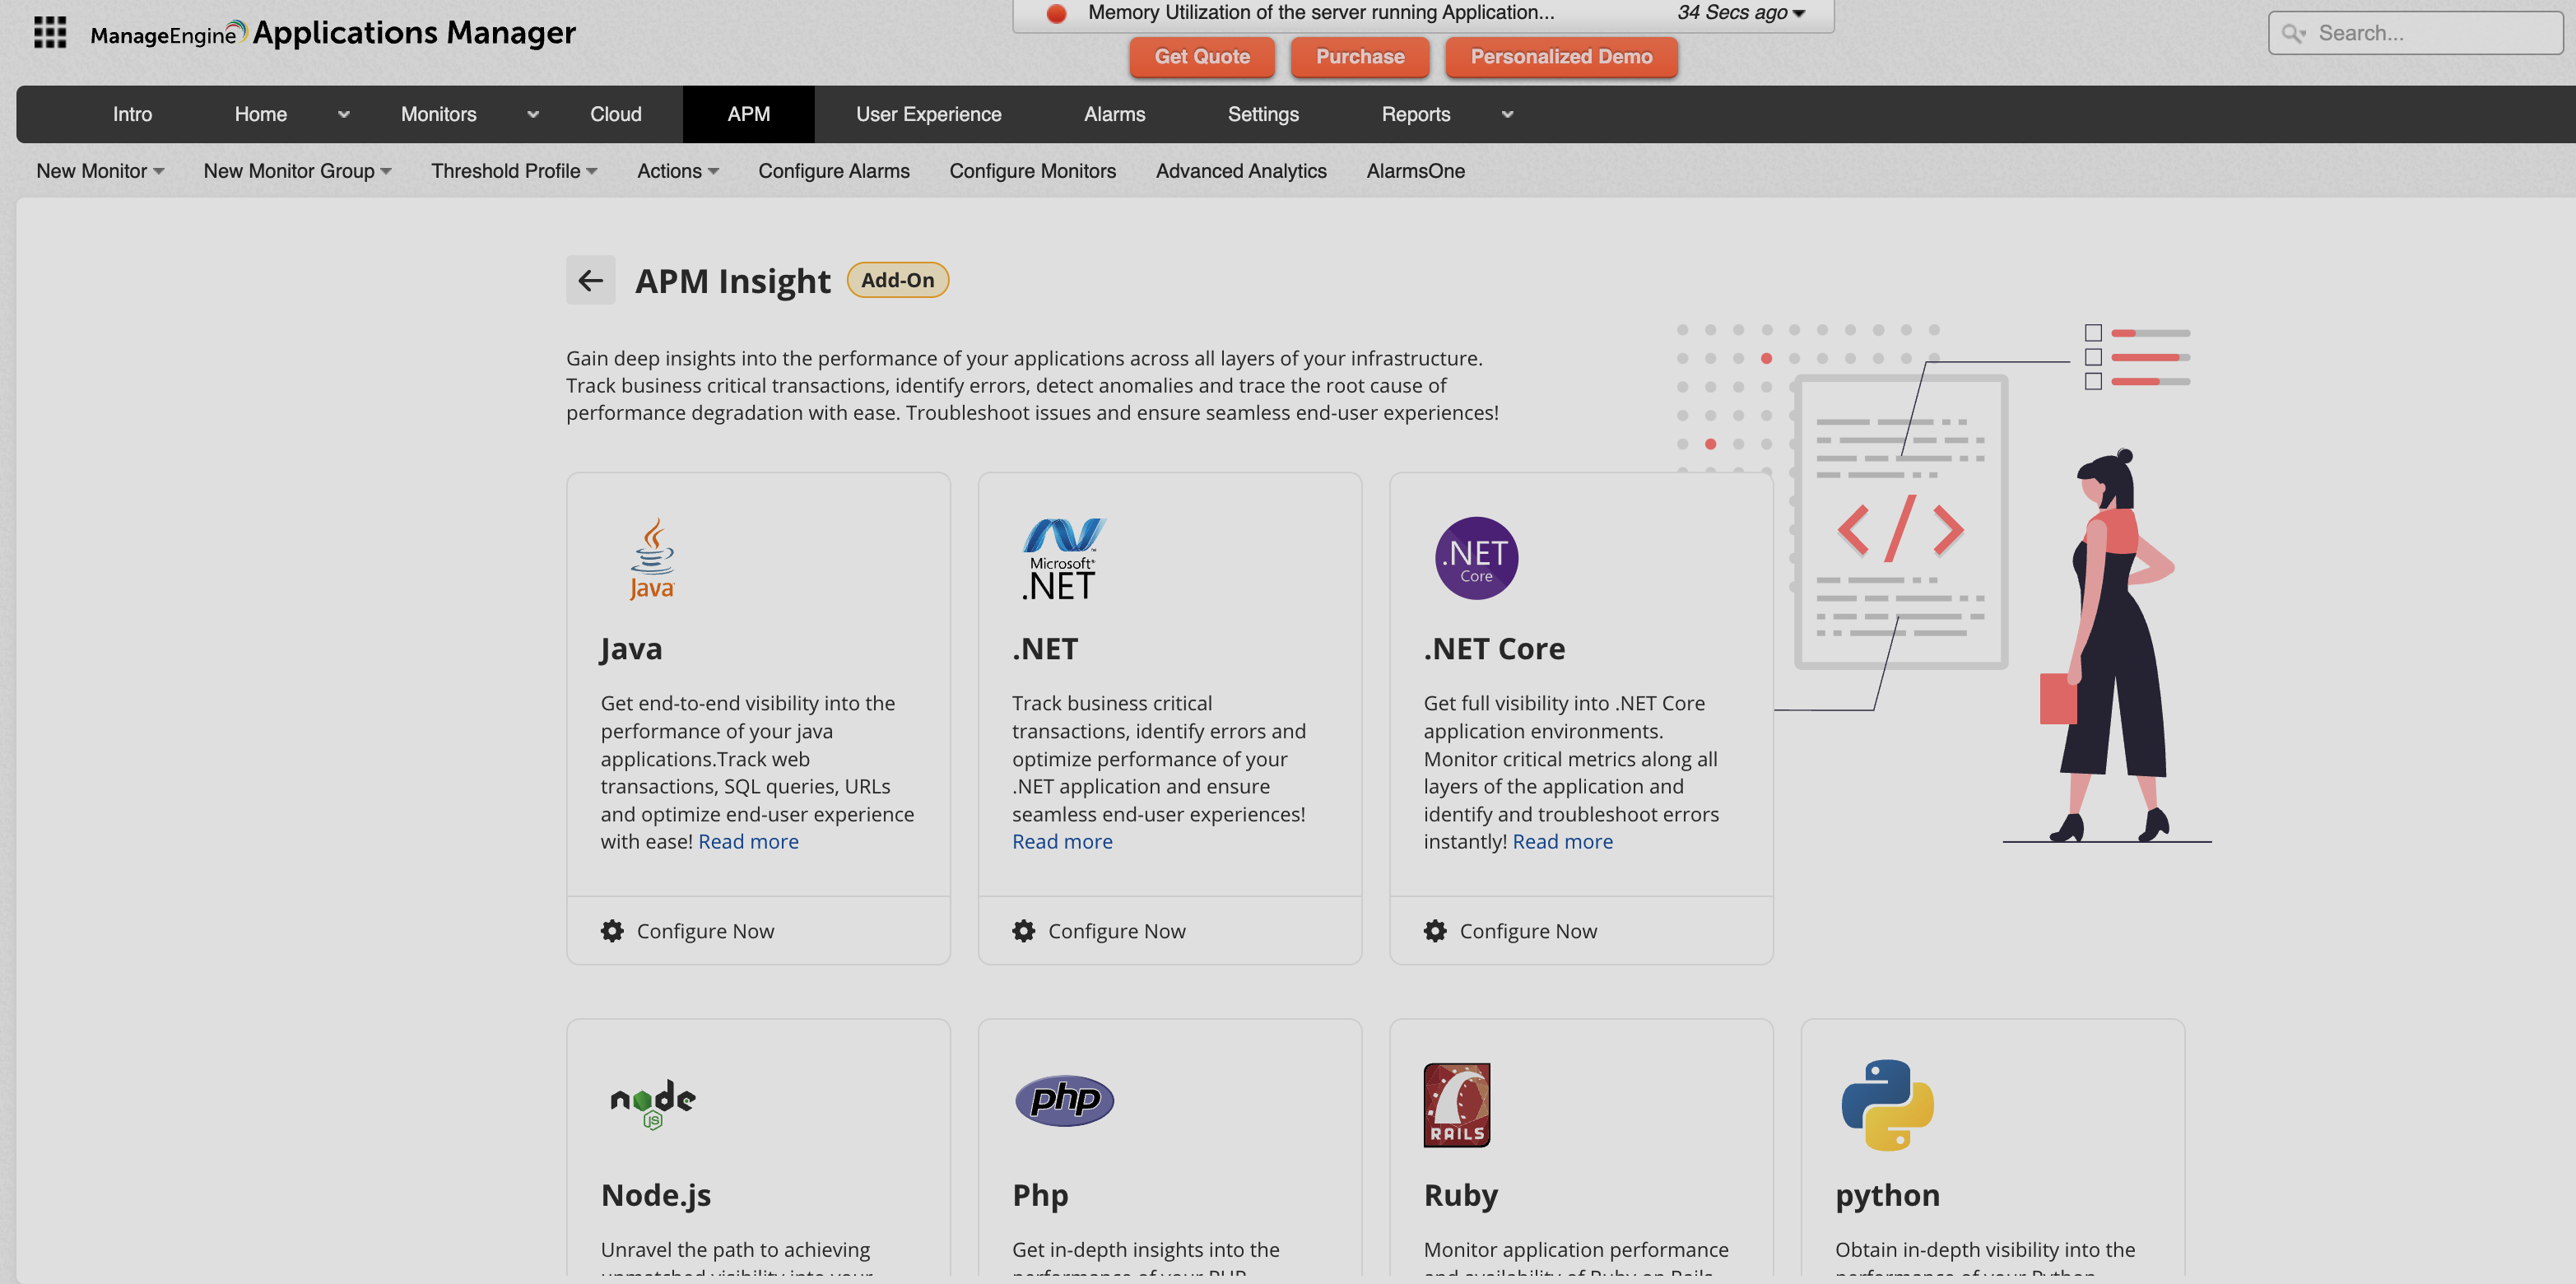Screen dimensions: 2576x1284
Task: Tick the third checkbox in the illustration
Action: click(2093, 381)
